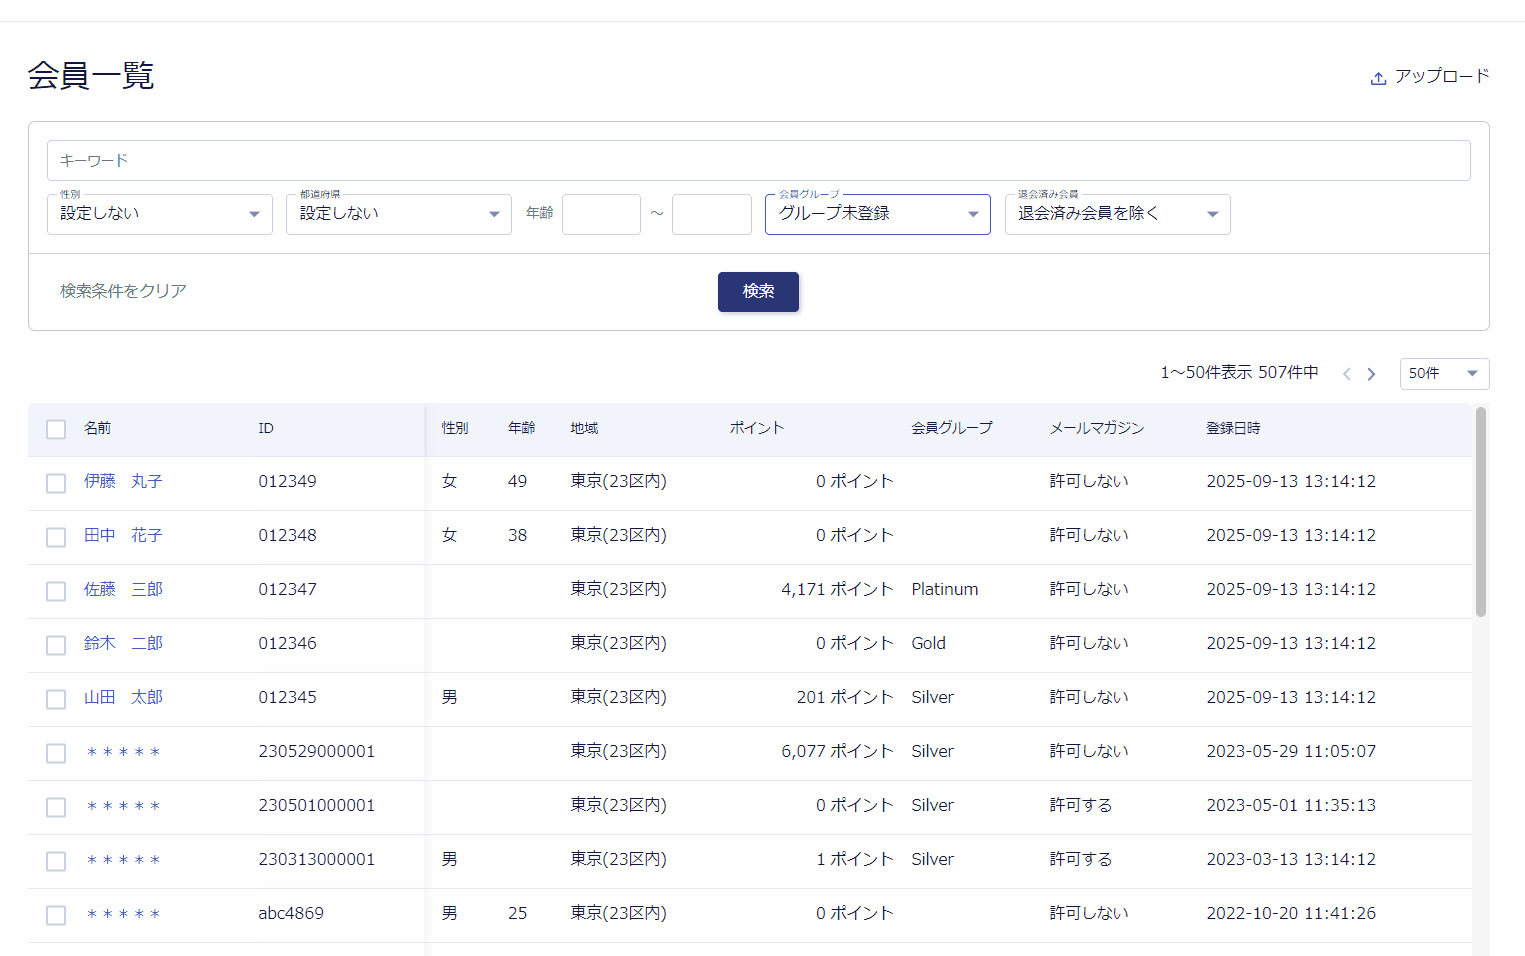Open masked member with ID 230529000001
1525x956 pixels.
(x=123, y=752)
